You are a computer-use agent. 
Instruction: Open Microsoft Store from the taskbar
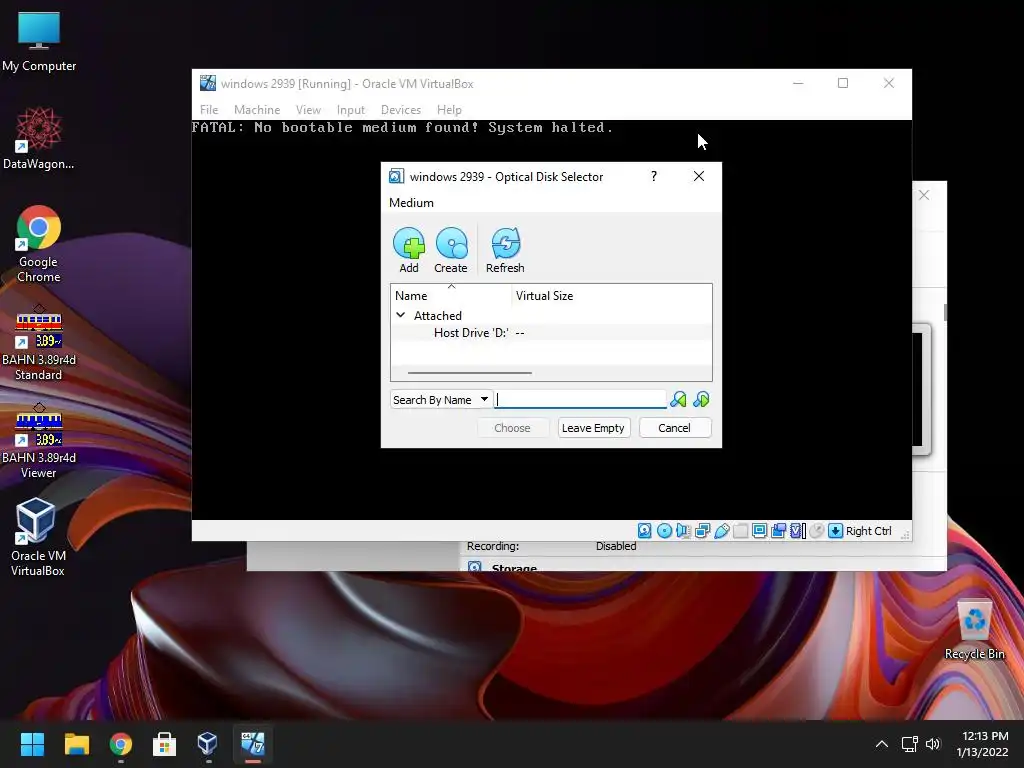coord(165,744)
